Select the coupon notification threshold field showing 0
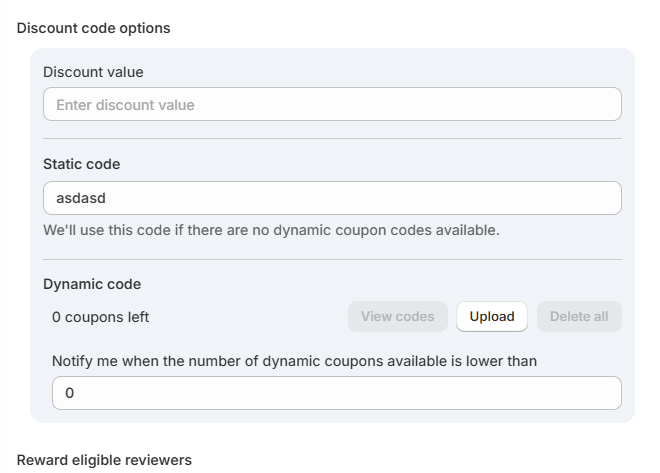Image resolution: width=660 pixels, height=473 pixels. click(336, 393)
